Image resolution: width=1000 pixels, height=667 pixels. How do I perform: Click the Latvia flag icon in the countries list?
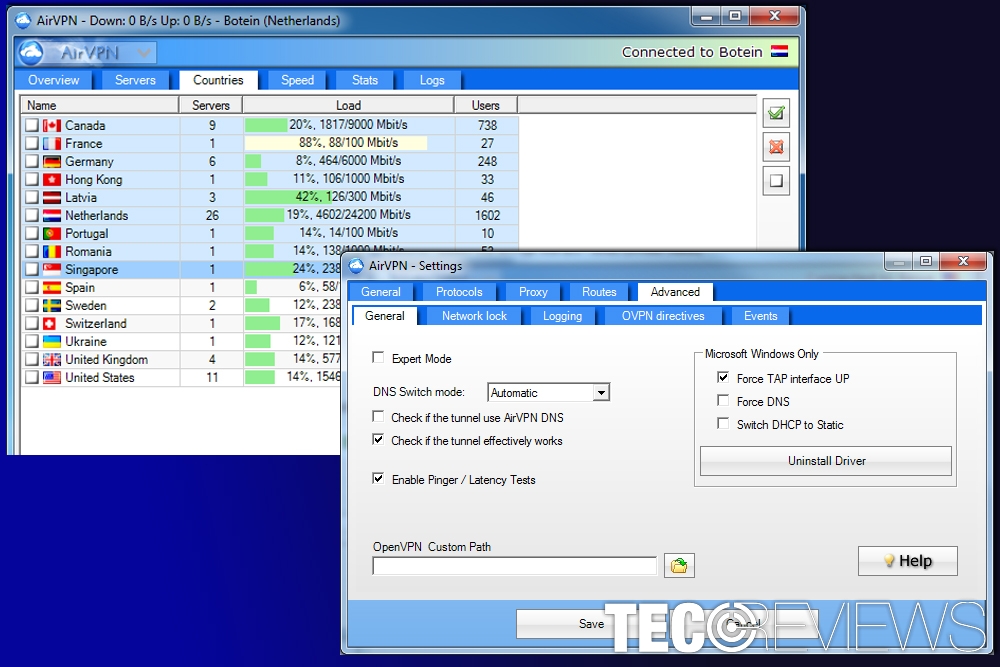click(52, 198)
